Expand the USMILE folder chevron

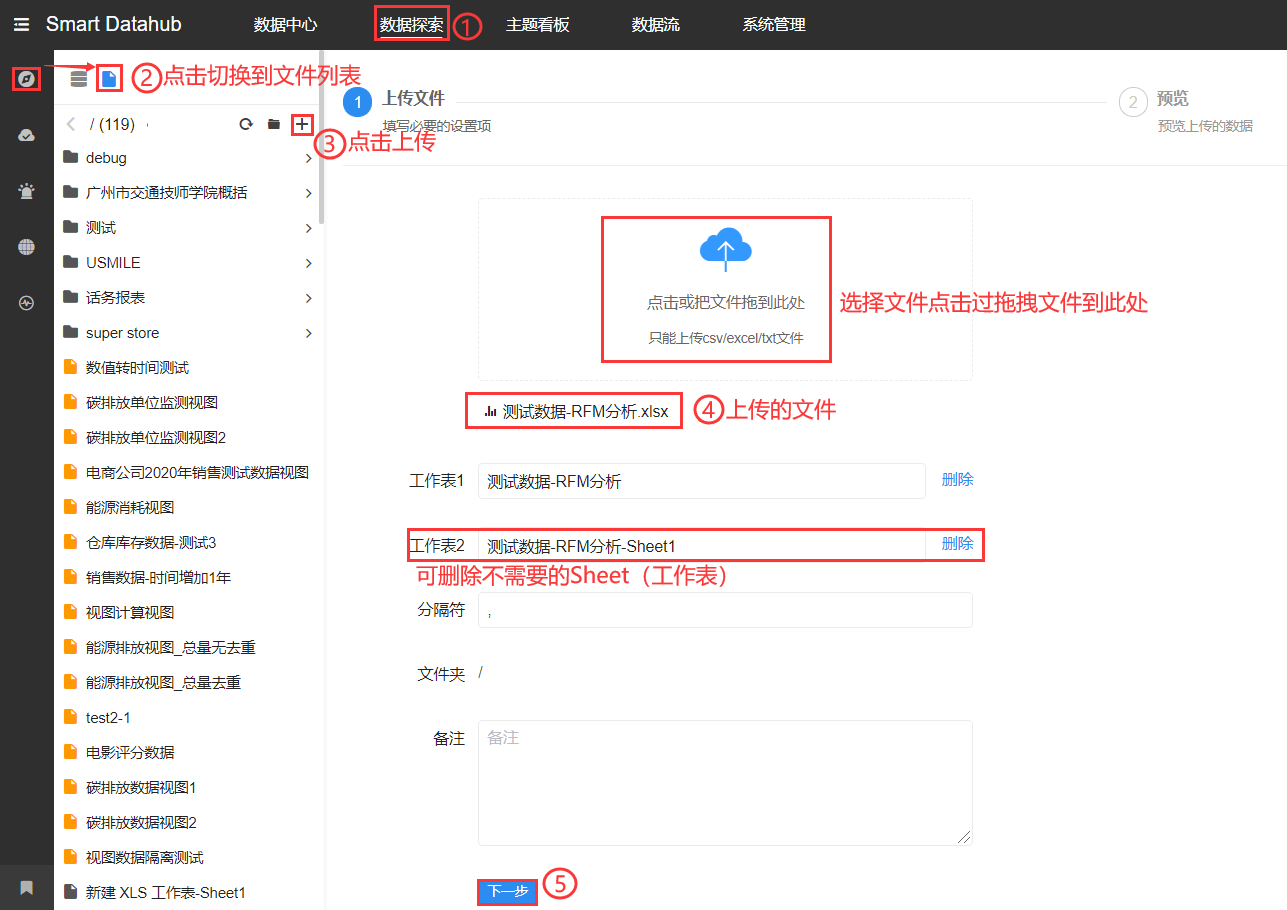(308, 263)
